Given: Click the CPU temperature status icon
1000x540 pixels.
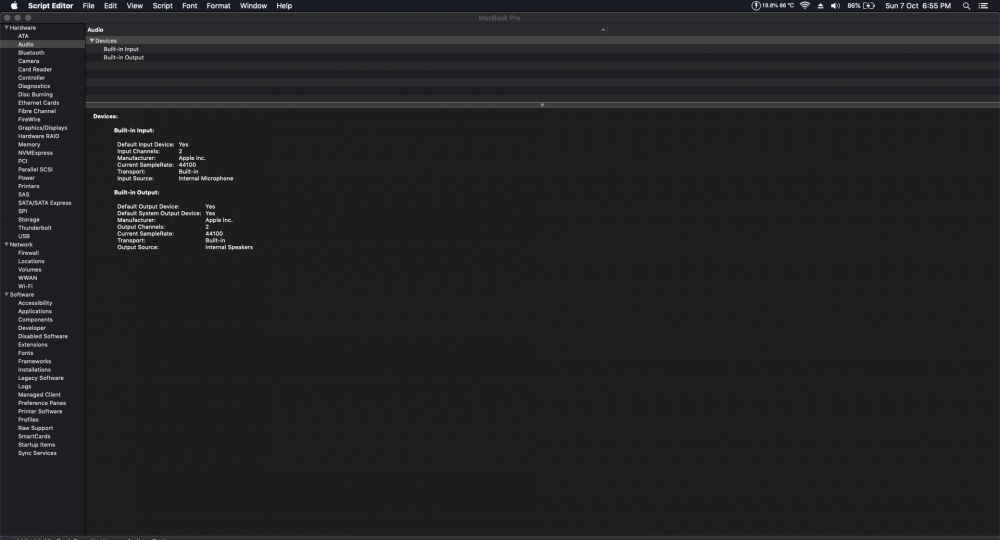Looking at the screenshot, I should (772, 6).
